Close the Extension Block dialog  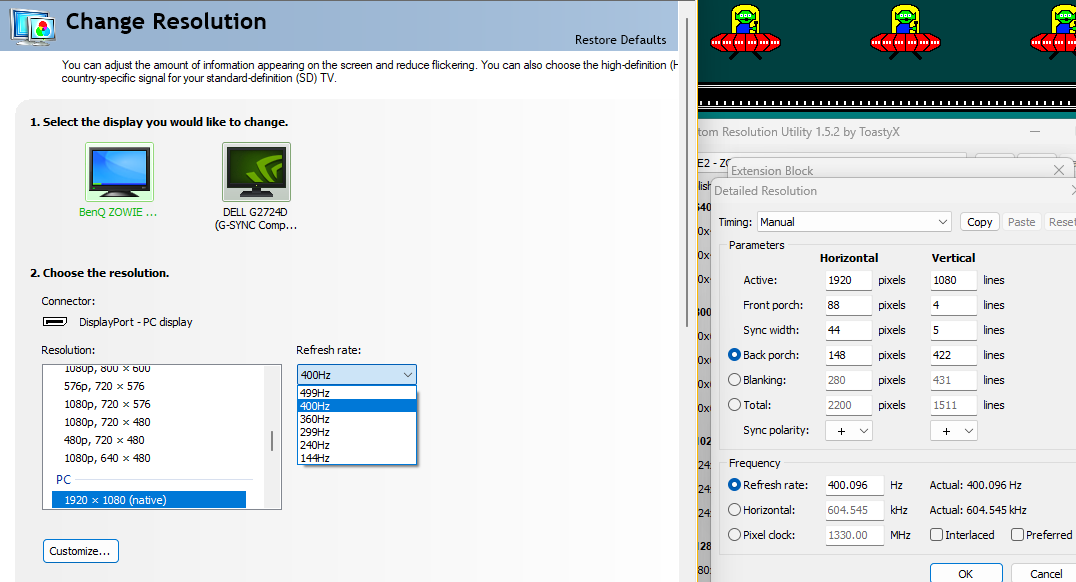(x=1060, y=171)
